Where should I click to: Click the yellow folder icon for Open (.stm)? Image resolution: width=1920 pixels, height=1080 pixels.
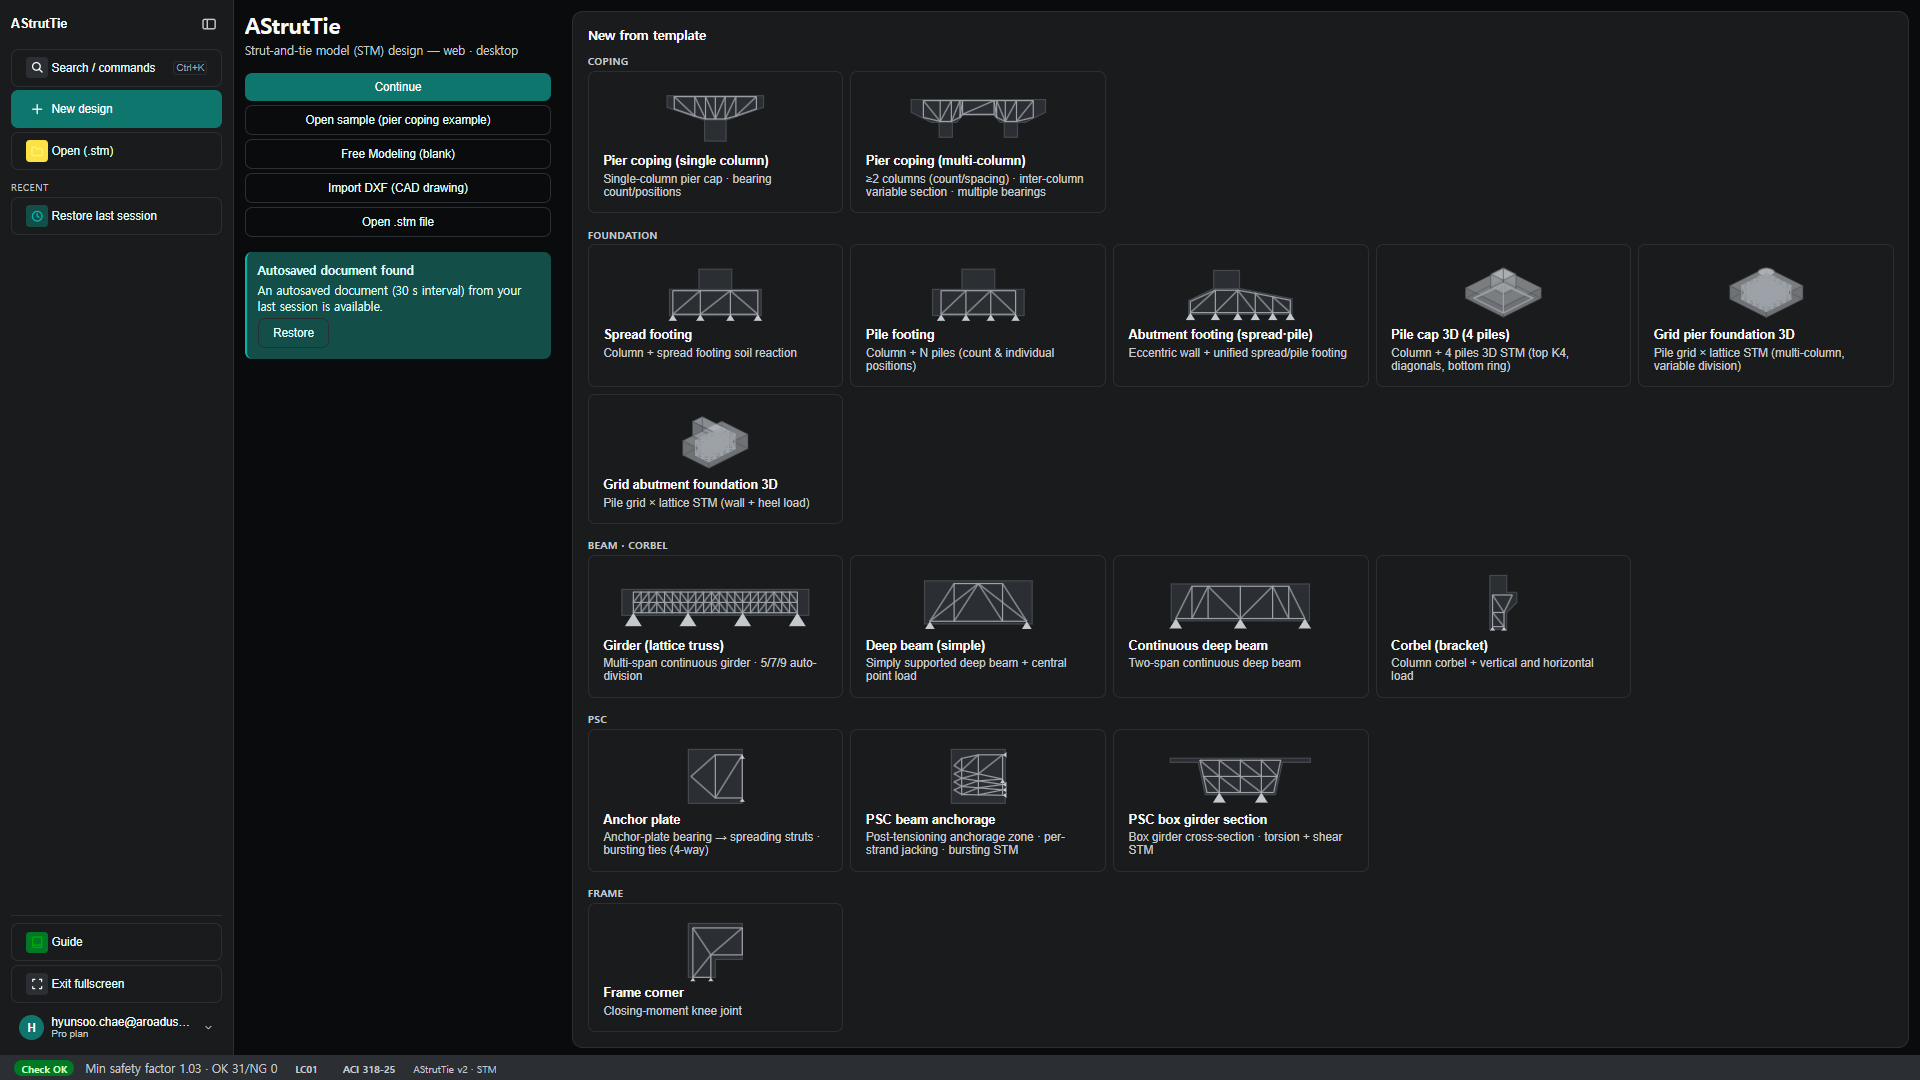(x=37, y=151)
